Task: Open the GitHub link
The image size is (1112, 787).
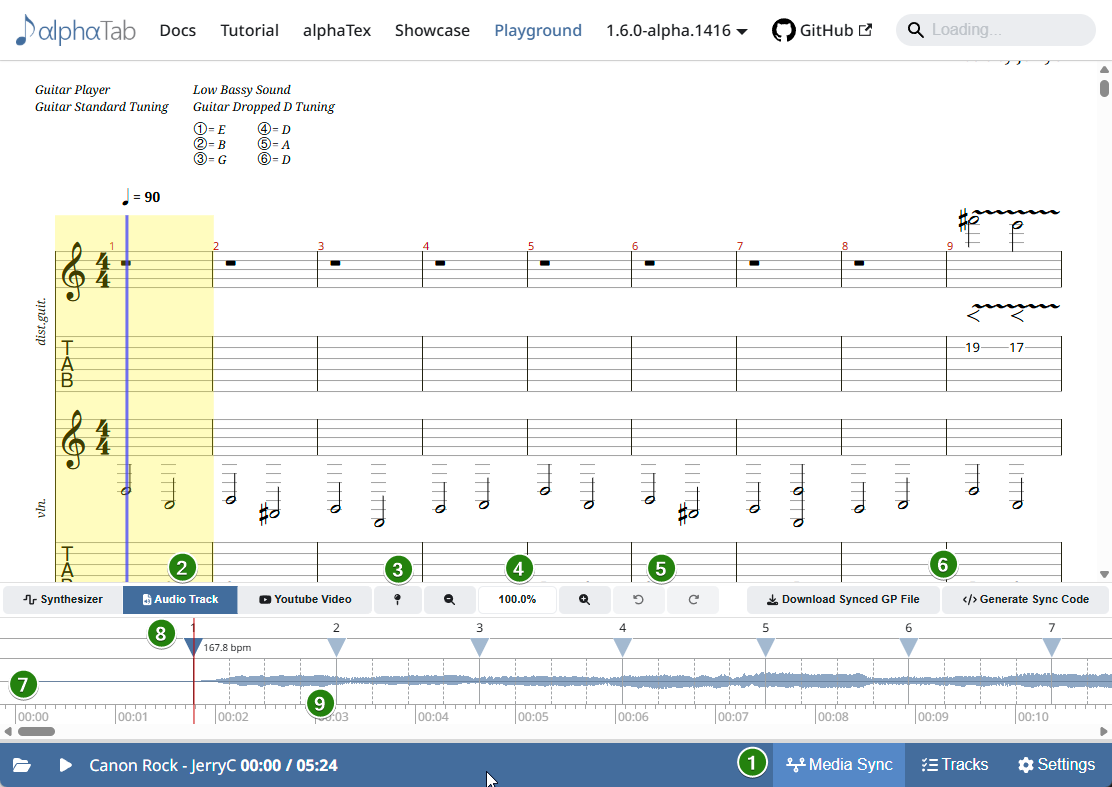Action: tap(822, 30)
